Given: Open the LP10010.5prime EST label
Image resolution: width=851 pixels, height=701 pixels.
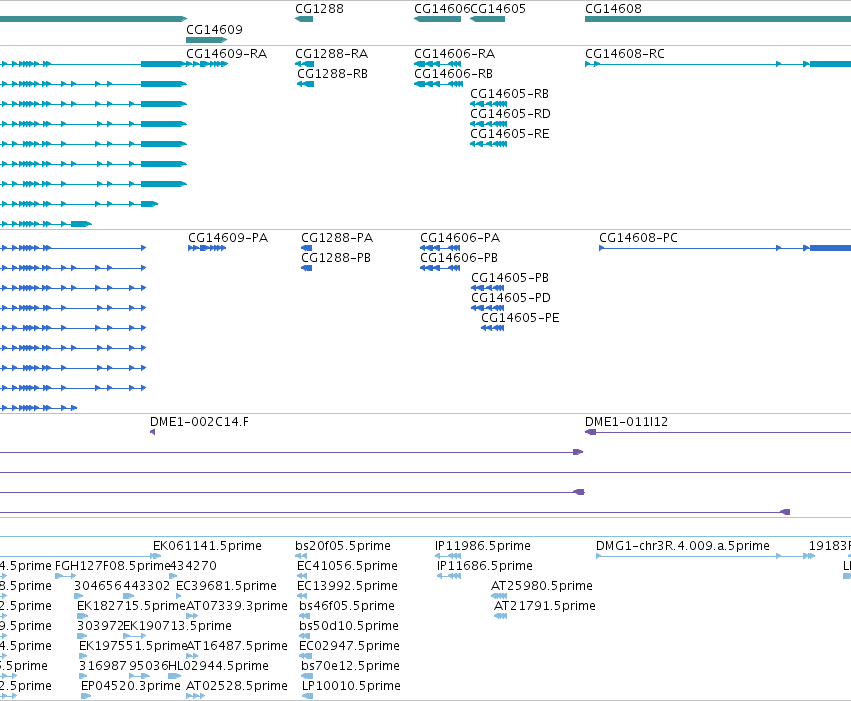Looking at the screenshot, I should [x=351, y=686].
